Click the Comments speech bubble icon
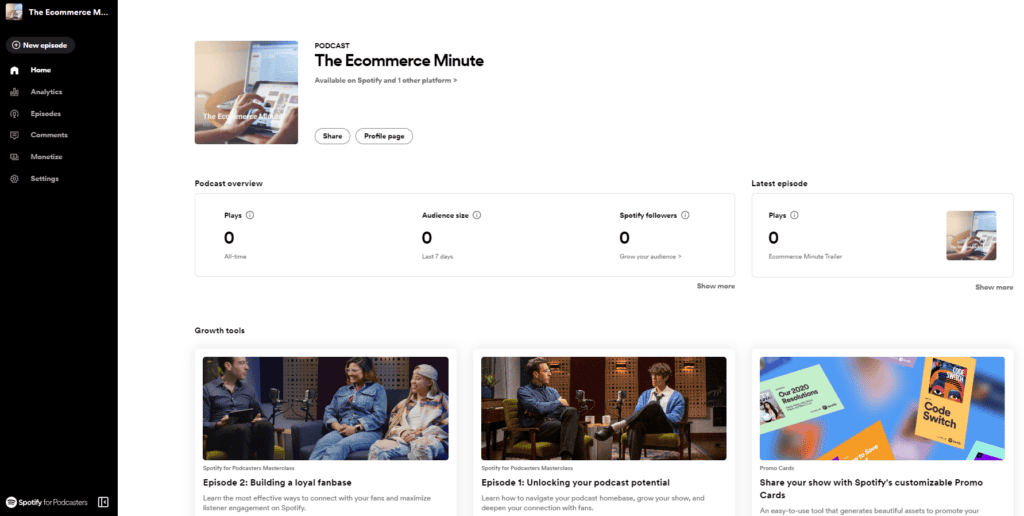 click(14, 135)
